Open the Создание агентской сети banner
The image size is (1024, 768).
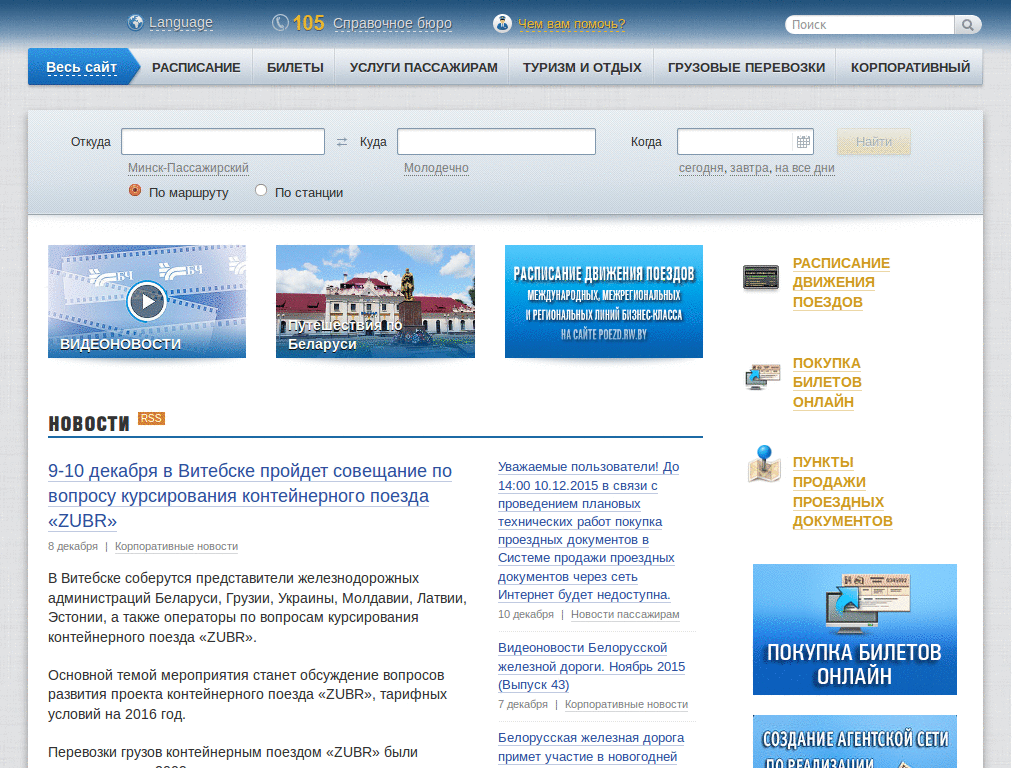pos(855,742)
